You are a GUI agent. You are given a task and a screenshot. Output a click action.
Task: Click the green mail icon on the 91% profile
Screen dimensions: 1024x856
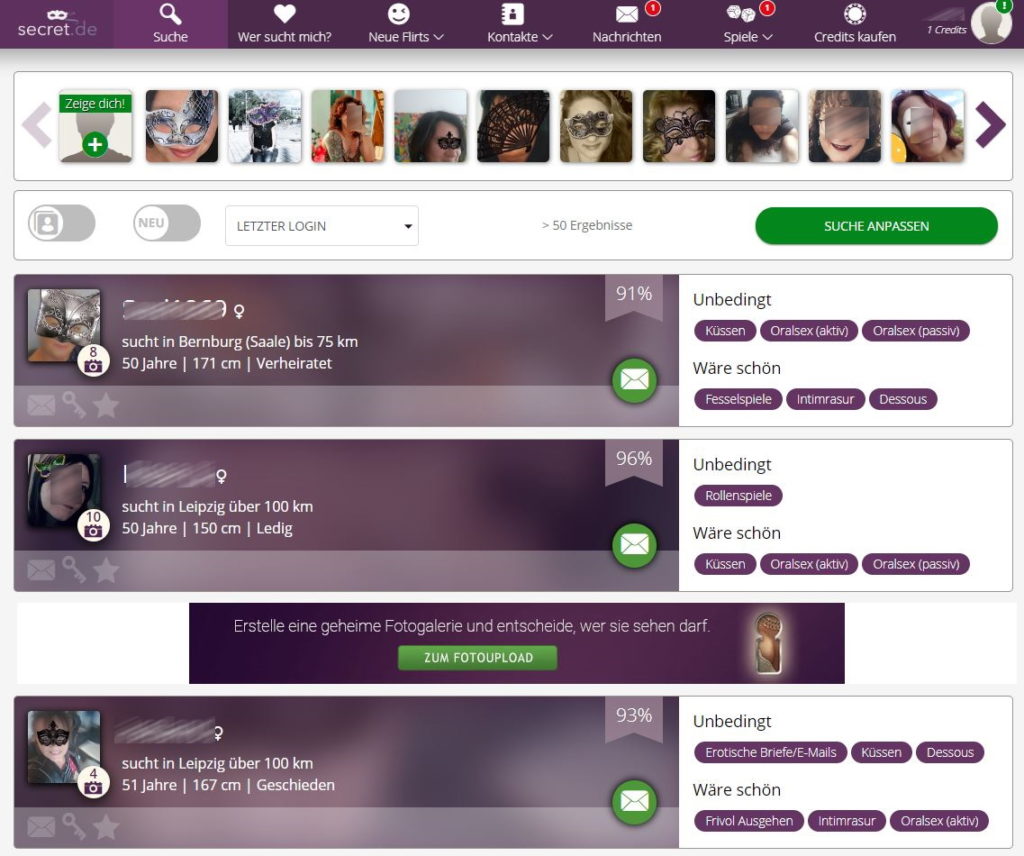click(x=634, y=379)
